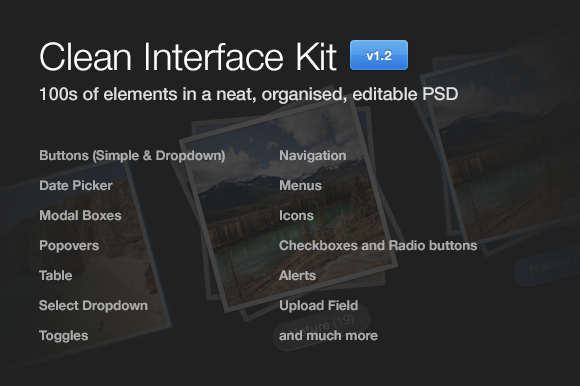The image size is (580, 386).
Task: Click the Date Picker list entry
Action: [x=76, y=186]
